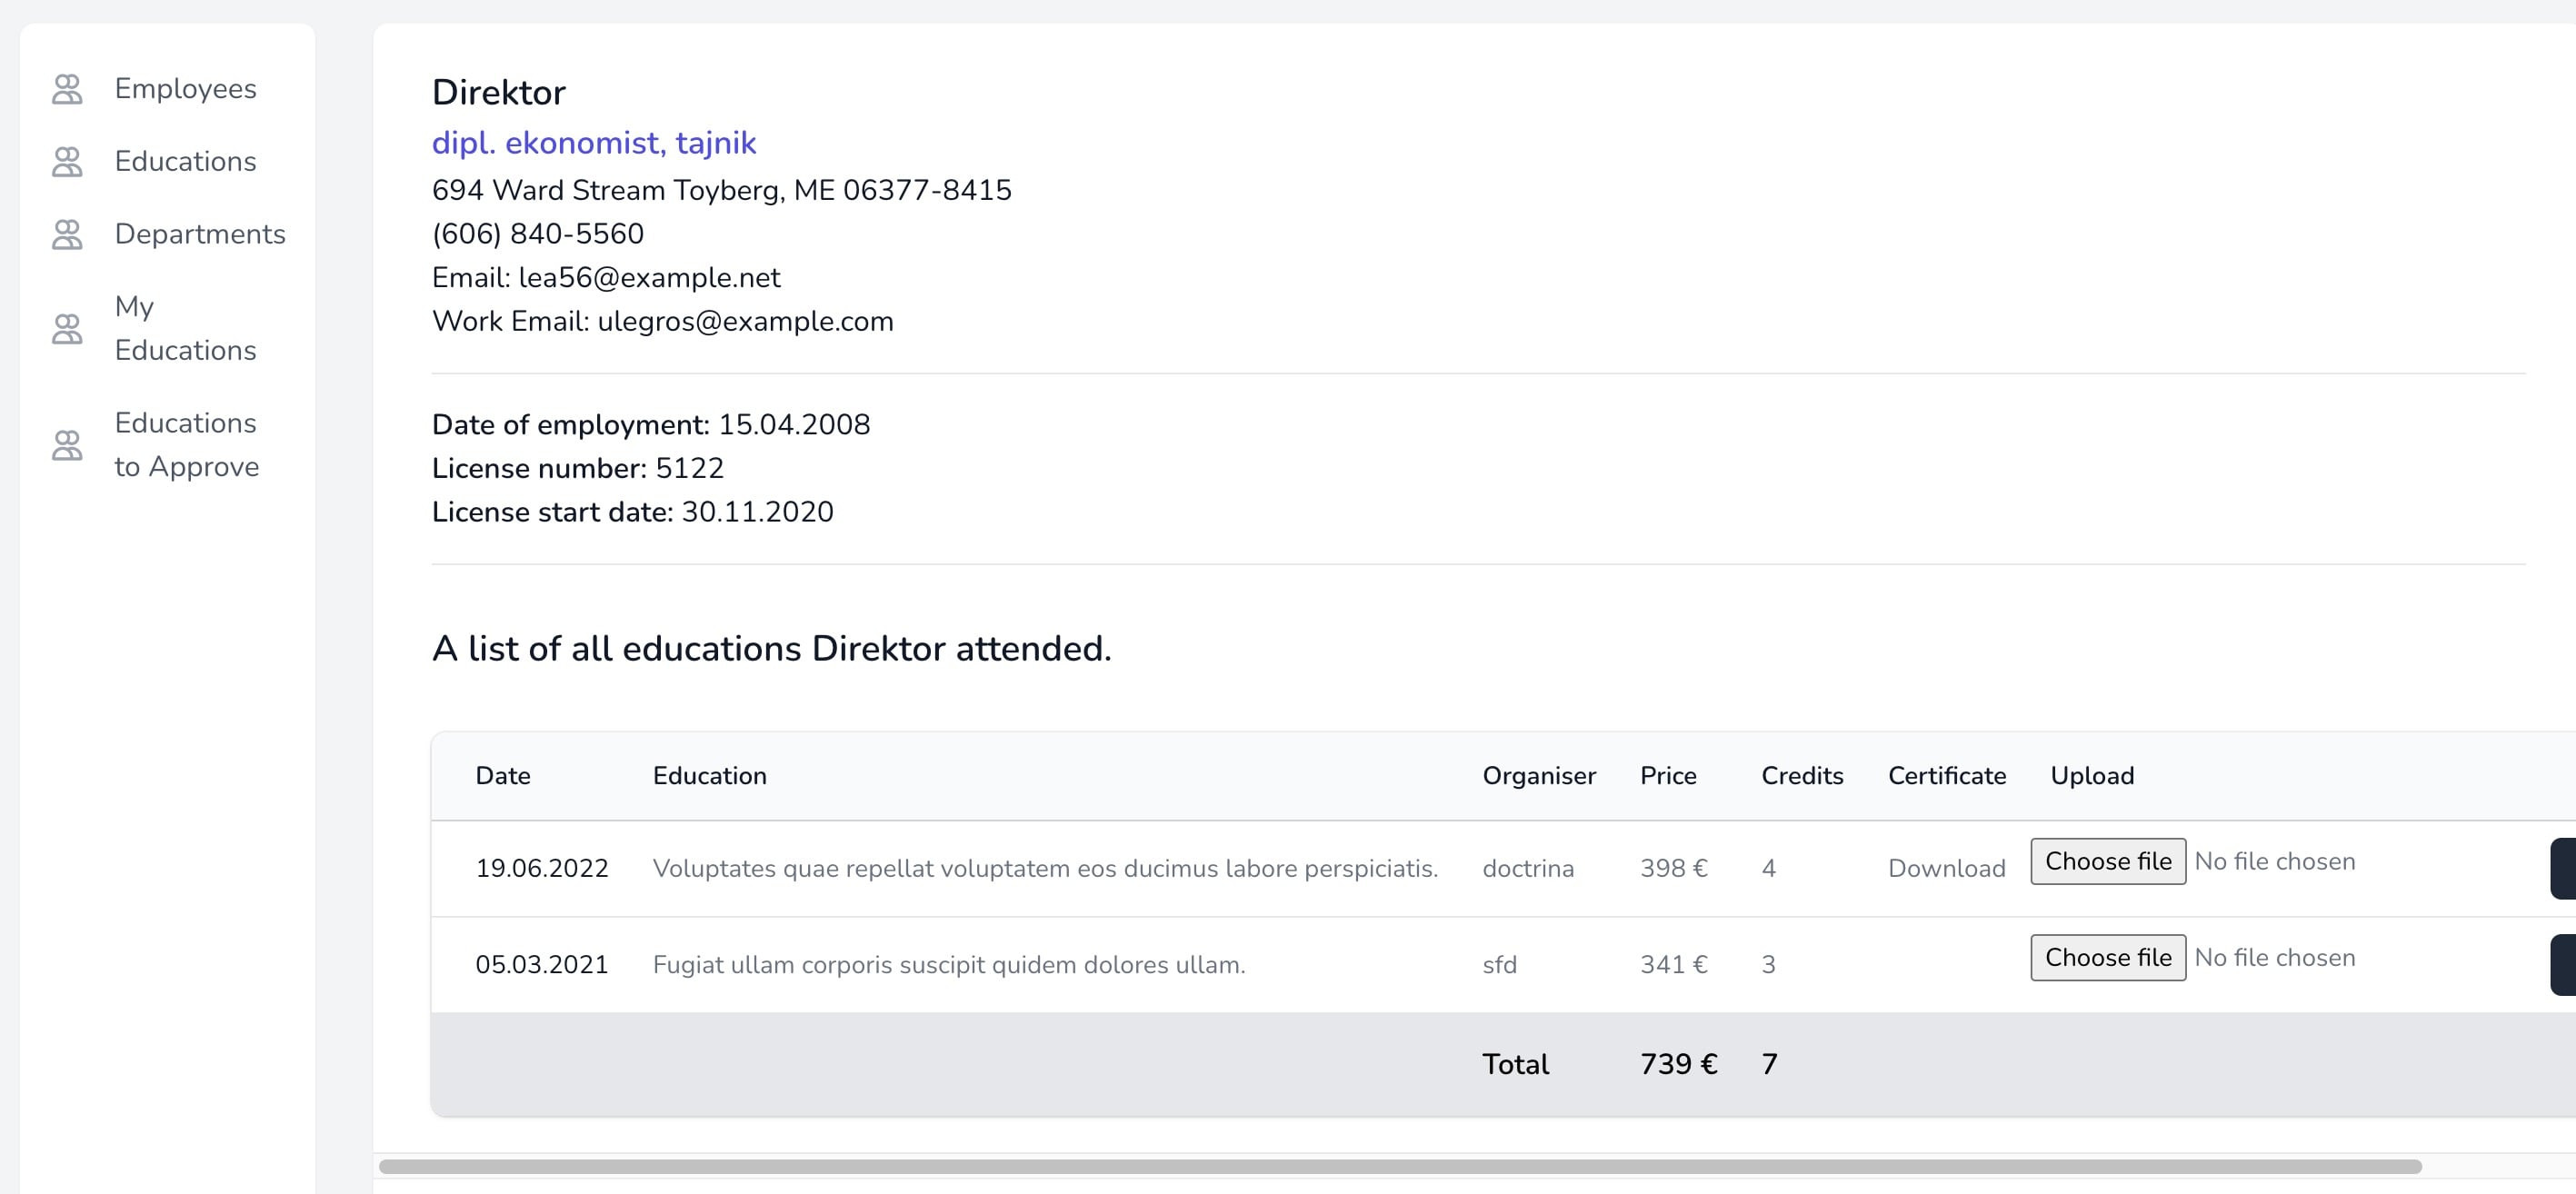Select the Educations to Approve icon
The width and height of the screenshot is (2576, 1194).
(x=66, y=444)
